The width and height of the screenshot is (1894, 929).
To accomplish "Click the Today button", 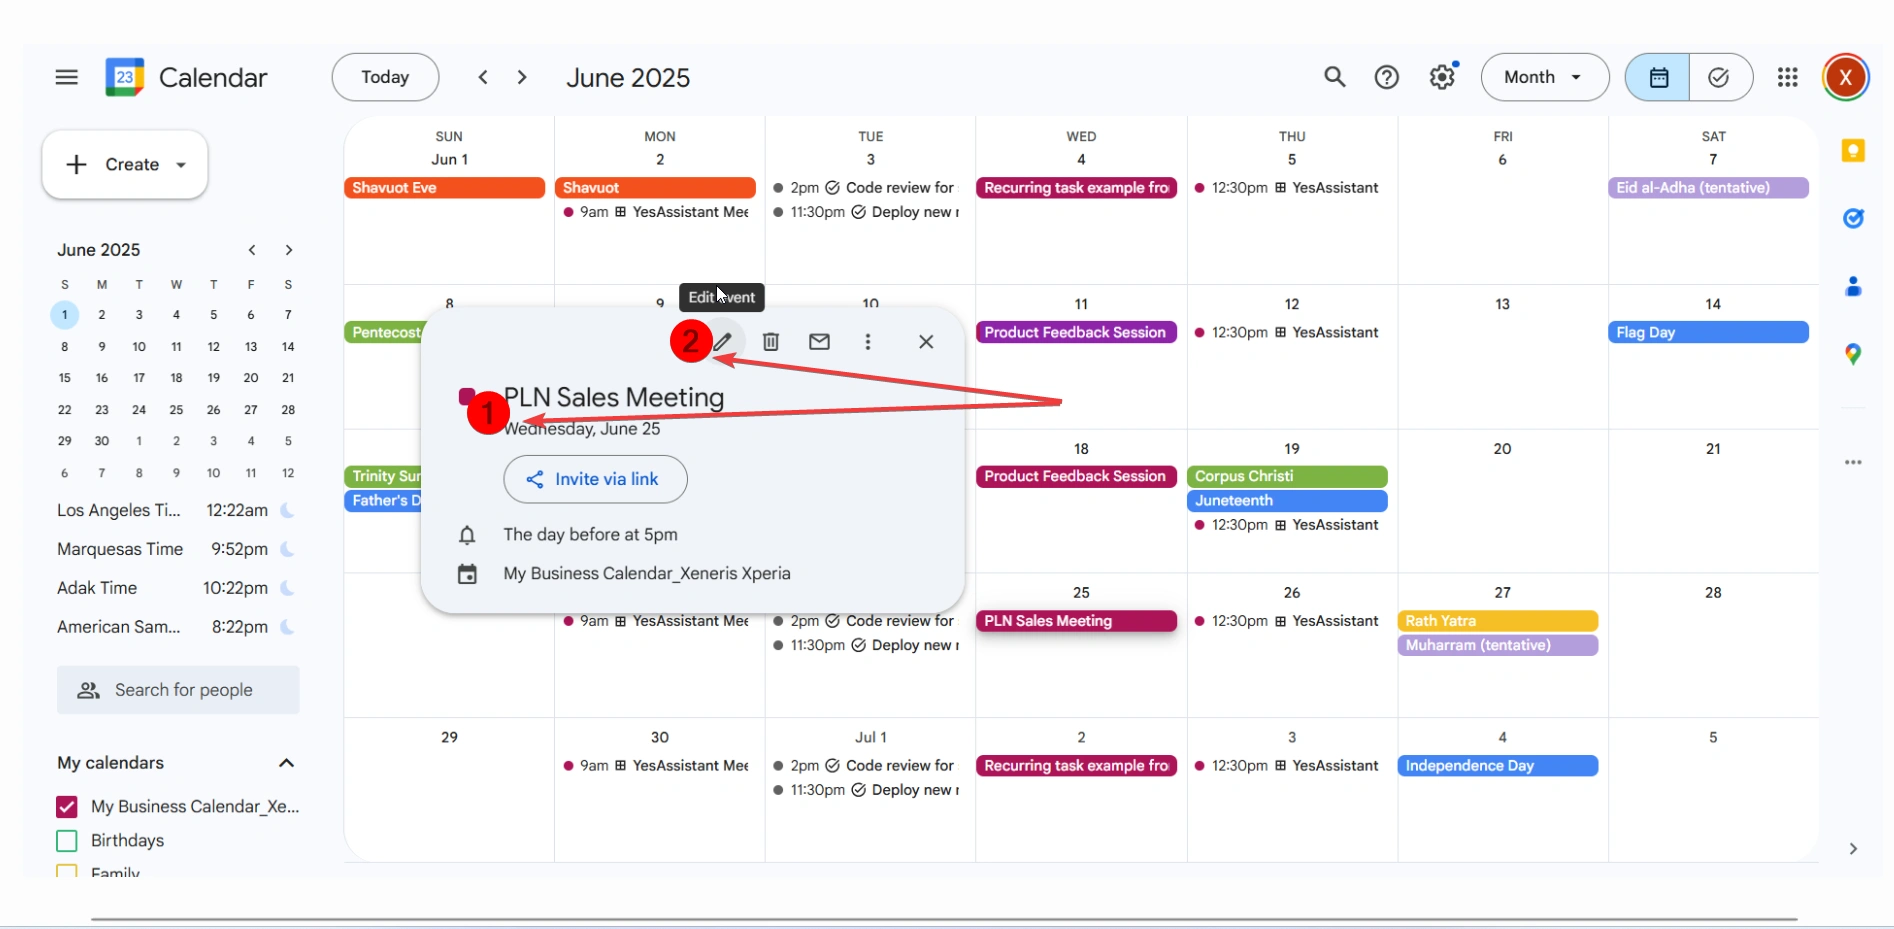I will pyautogui.click(x=385, y=77).
